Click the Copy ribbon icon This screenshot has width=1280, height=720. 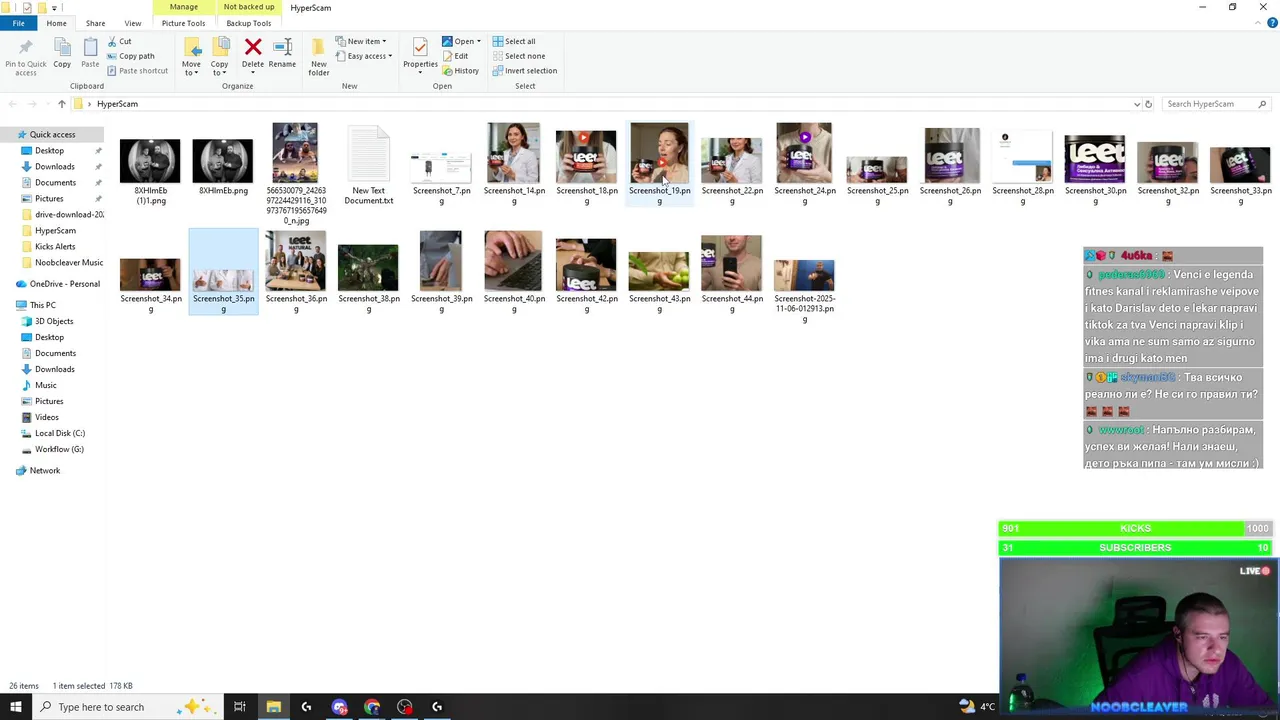click(62, 47)
